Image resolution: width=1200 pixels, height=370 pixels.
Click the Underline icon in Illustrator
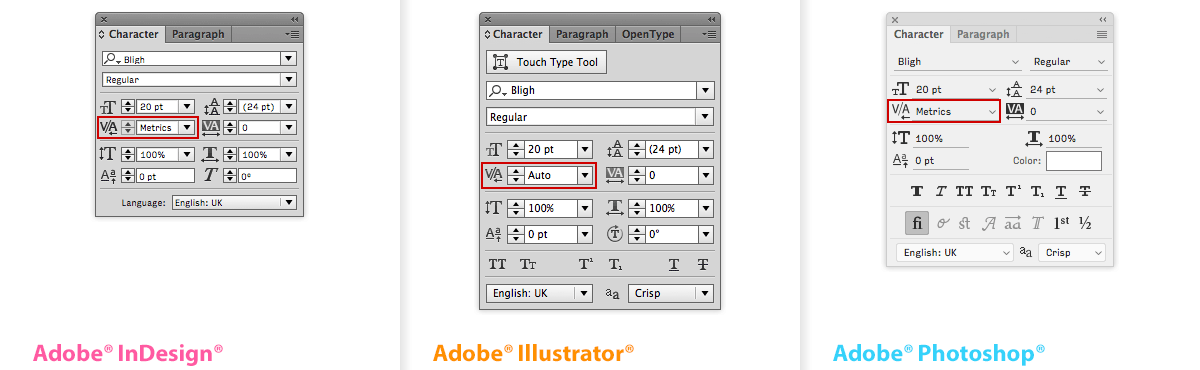pyautogui.click(x=674, y=265)
